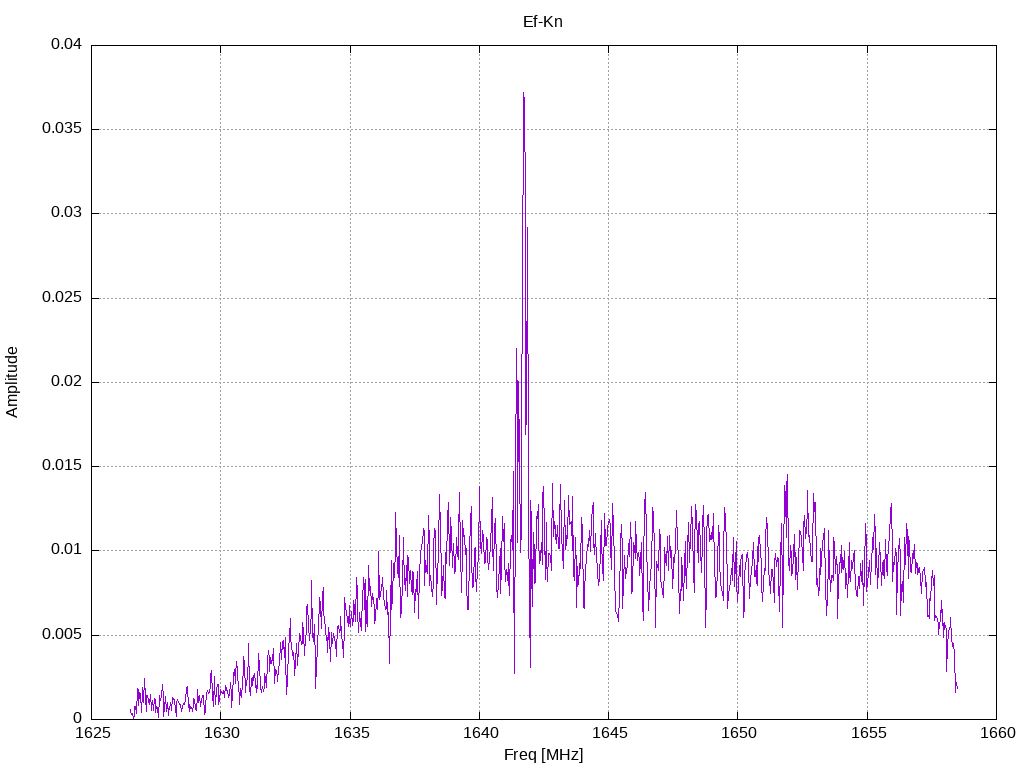Image resolution: width=1024 pixels, height=768 pixels.
Task: Click the 1655 x-axis tick label
Action: point(867,734)
